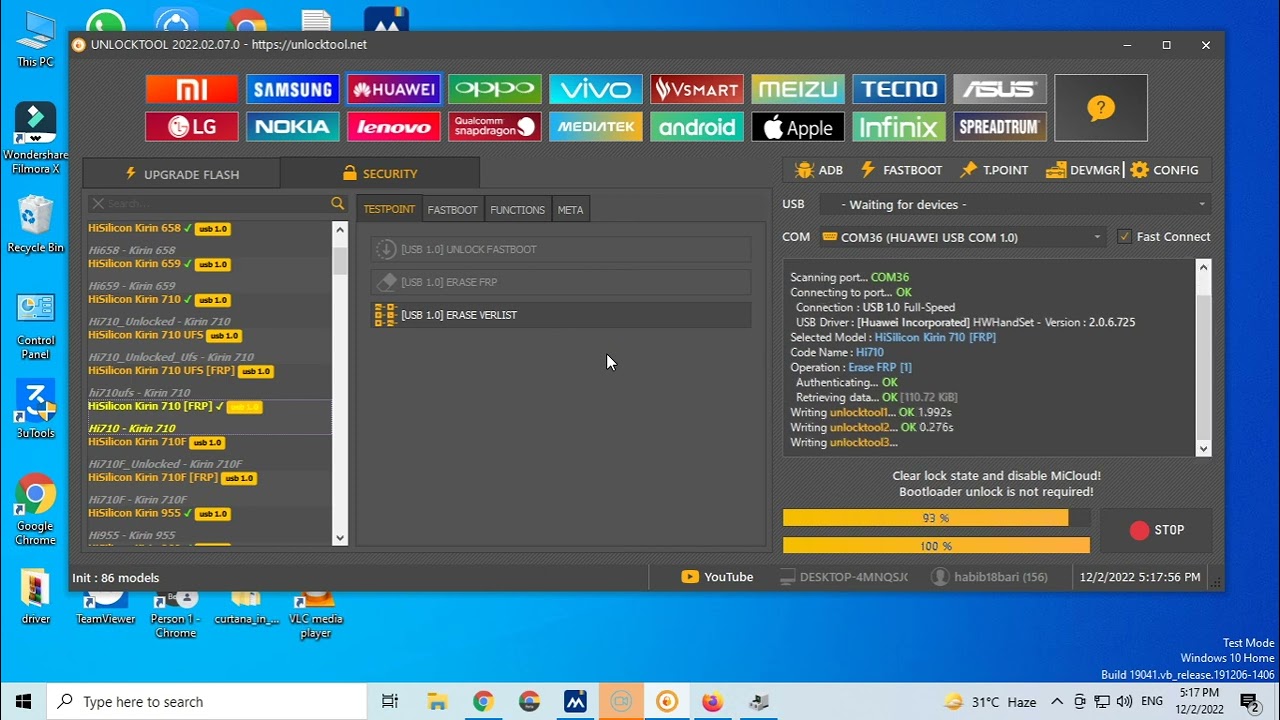Open the META tab
Screen dimensions: 1280x720
pyautogui.click(x=570, y=209)
